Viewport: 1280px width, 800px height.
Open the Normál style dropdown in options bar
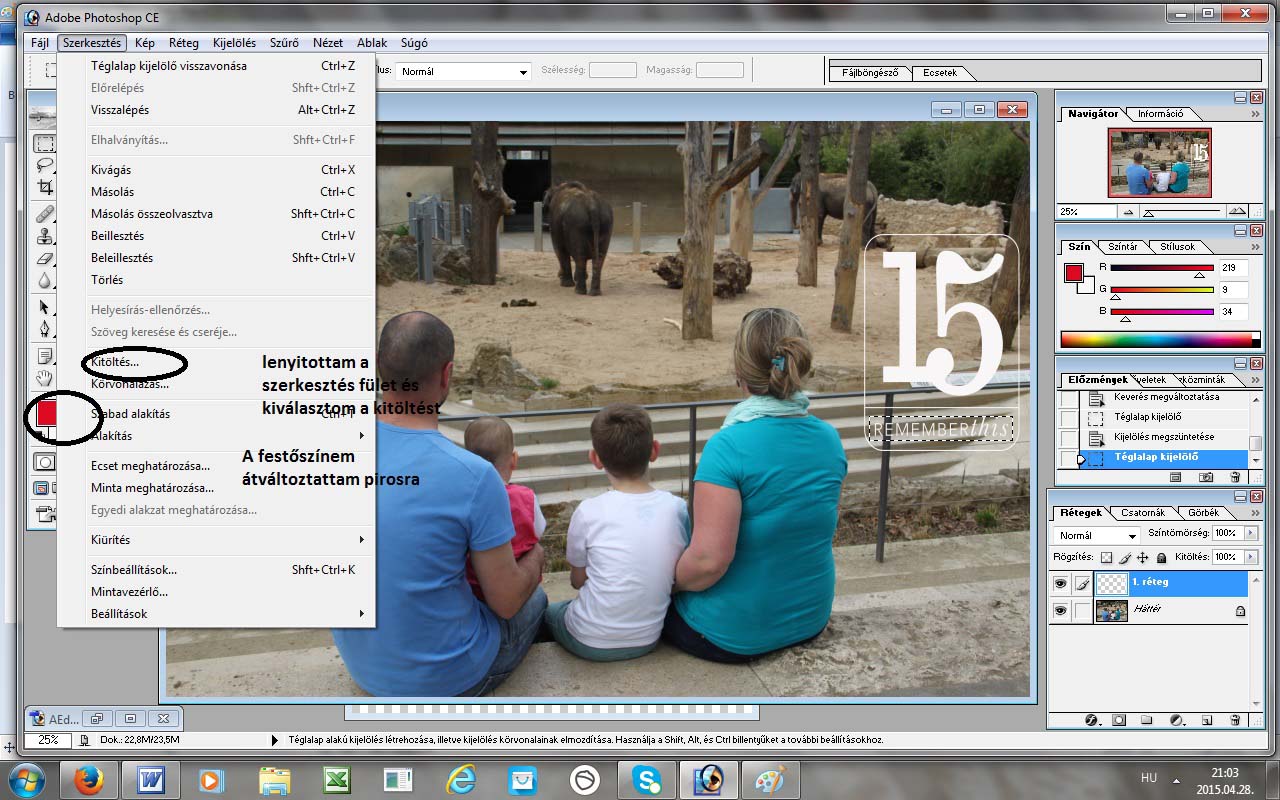(464, 71)
